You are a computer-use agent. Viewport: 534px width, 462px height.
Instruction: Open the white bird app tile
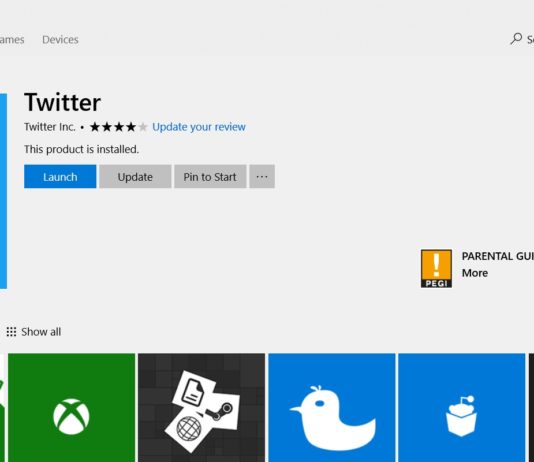332,408
